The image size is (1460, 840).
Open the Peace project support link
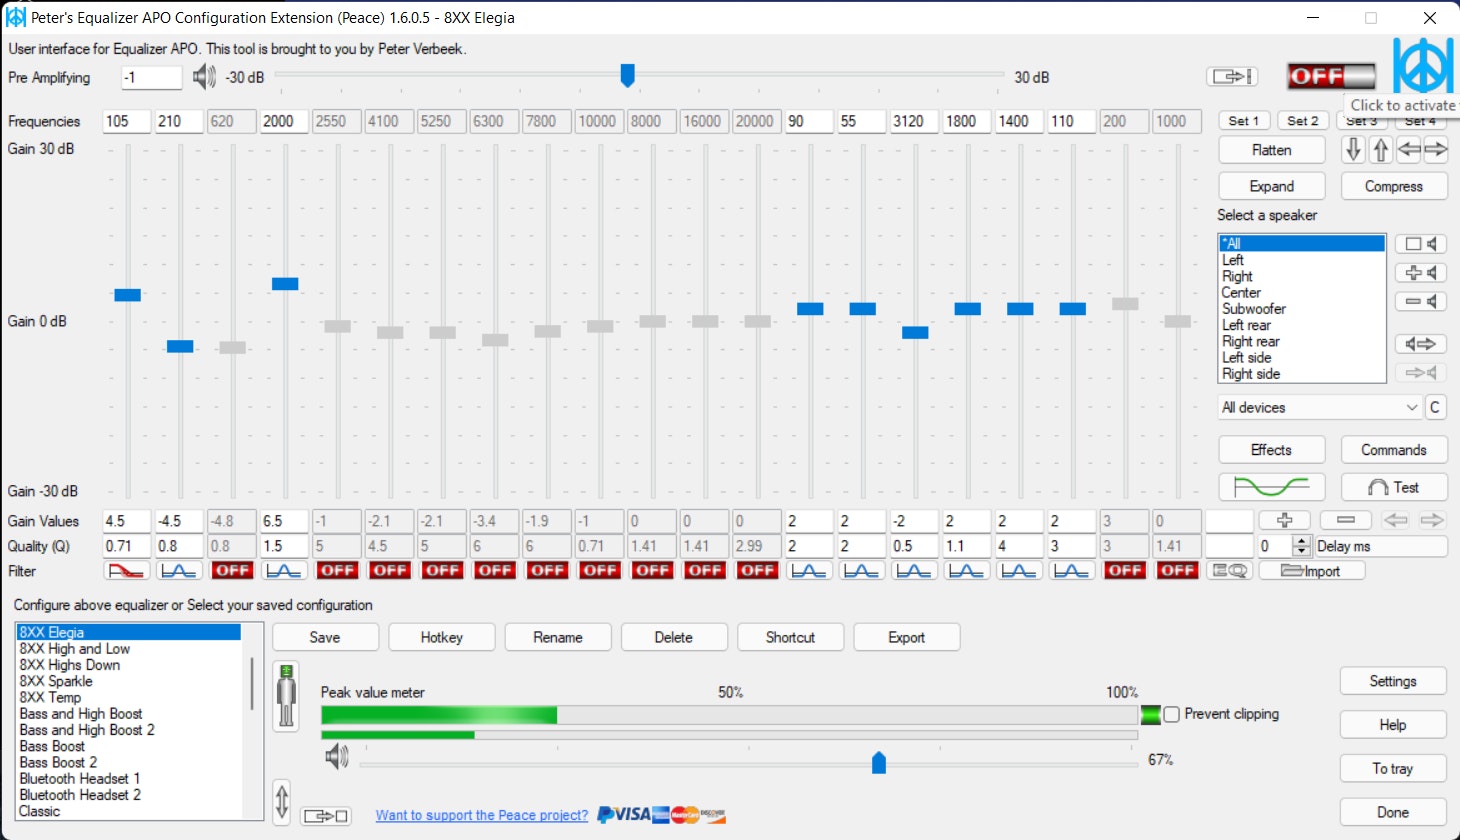point(482,815)
